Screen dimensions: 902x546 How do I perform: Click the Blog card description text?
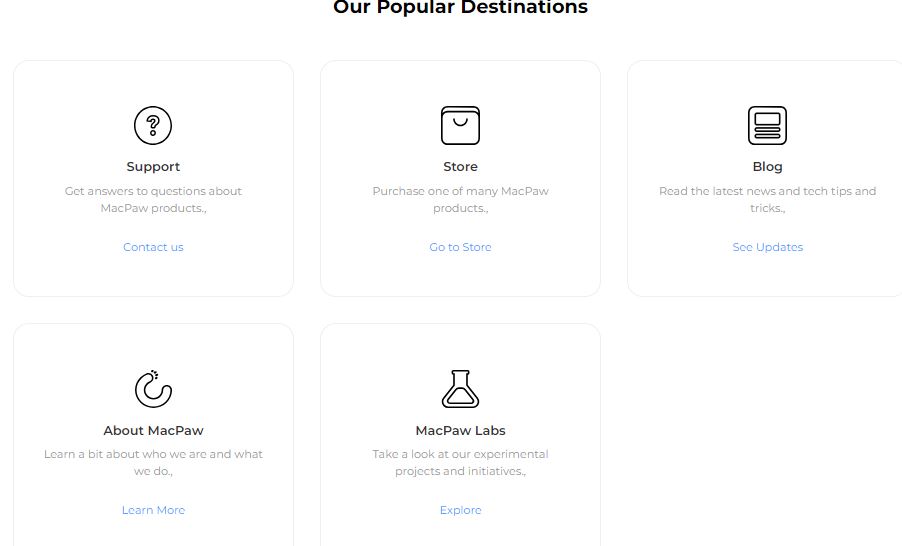click(767, 200)
